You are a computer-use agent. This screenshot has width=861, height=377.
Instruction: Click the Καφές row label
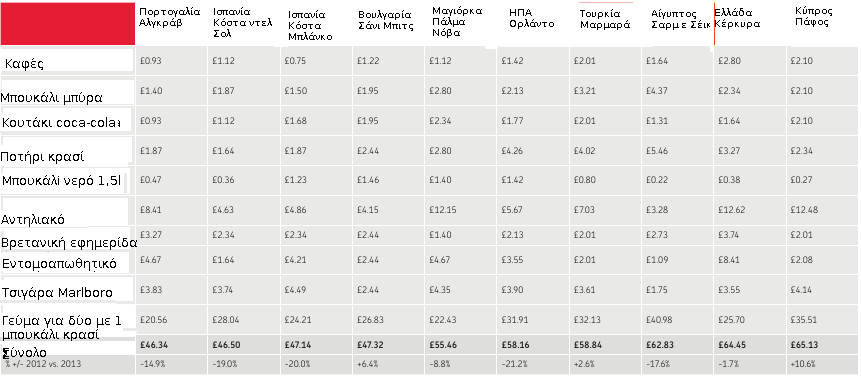point(24,64)
